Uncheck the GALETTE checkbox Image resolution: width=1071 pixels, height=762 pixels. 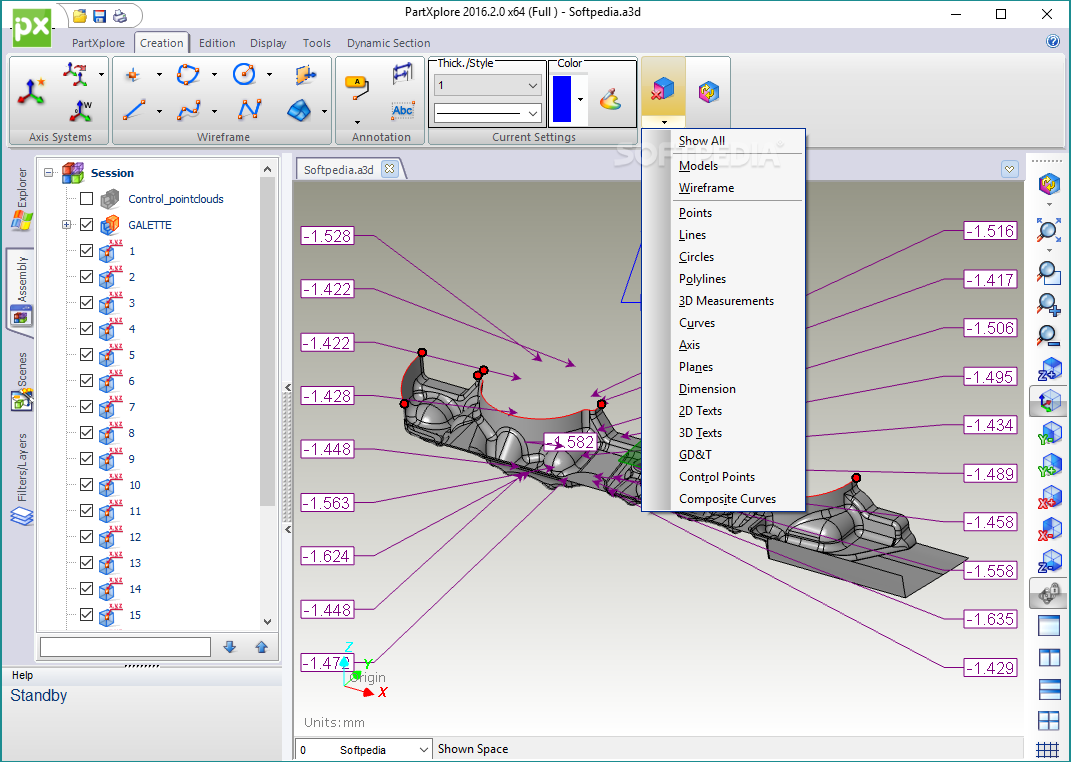pyautogui.click(x=86, y=225)
